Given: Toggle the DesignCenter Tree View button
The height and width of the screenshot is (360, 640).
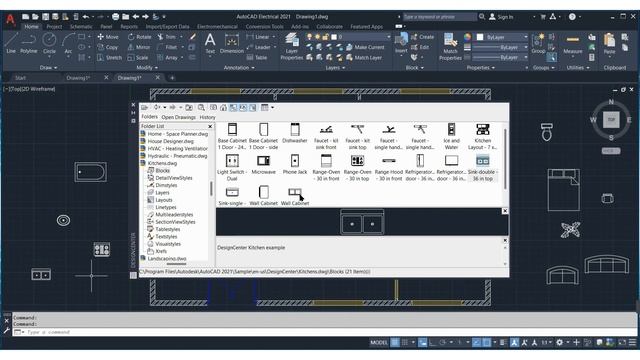Looking at the screenshot, I should pyautogui.click(x=233, y=108).
